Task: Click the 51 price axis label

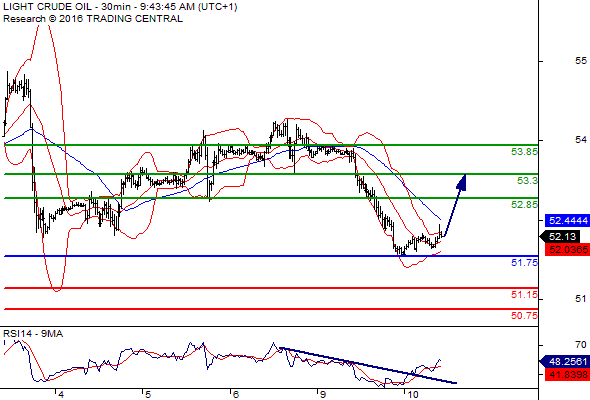Action: (581, 299)
